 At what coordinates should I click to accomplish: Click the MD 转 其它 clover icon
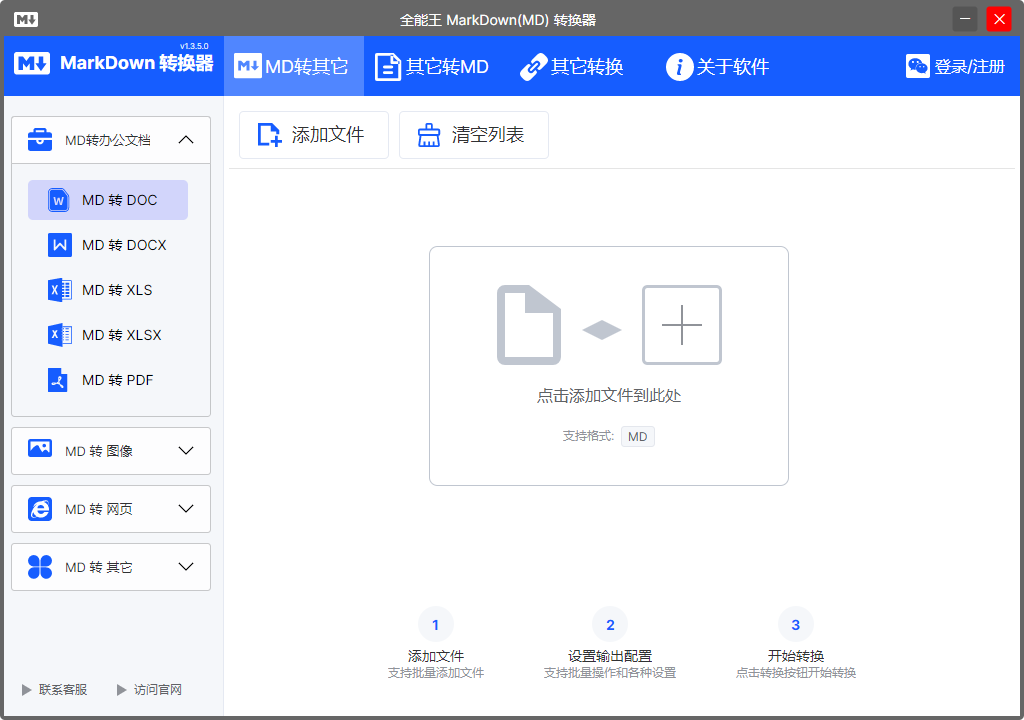(40, 566)
